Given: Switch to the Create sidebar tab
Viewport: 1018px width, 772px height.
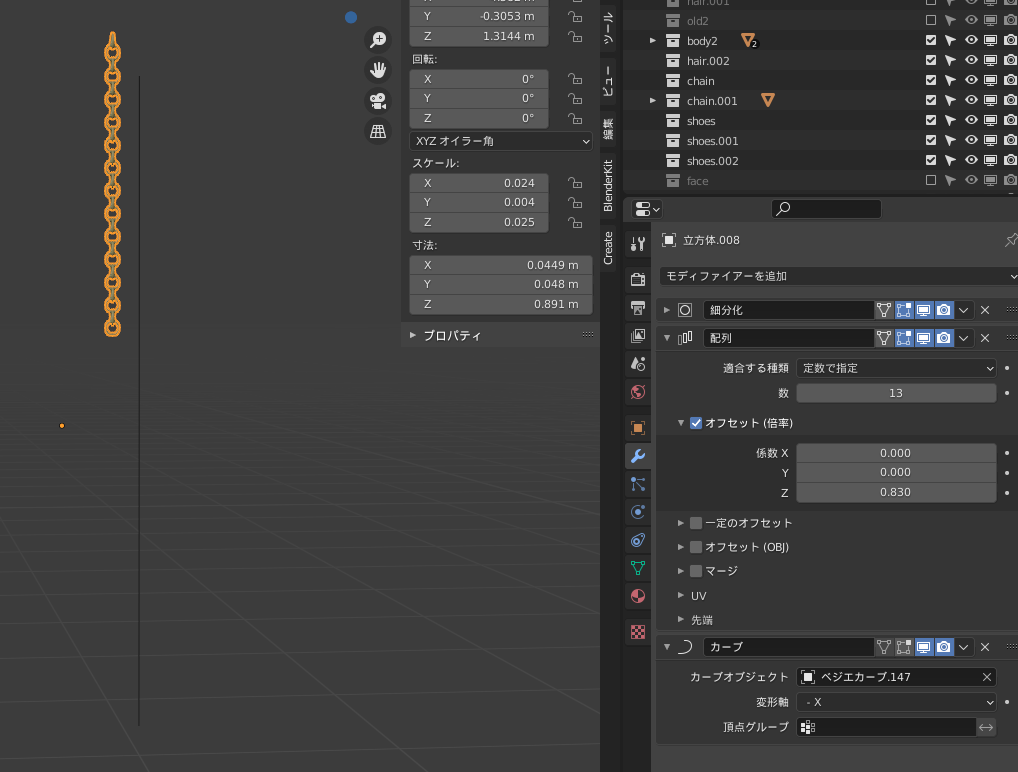Looking at the screenshot, I should [x=608, y=248].
